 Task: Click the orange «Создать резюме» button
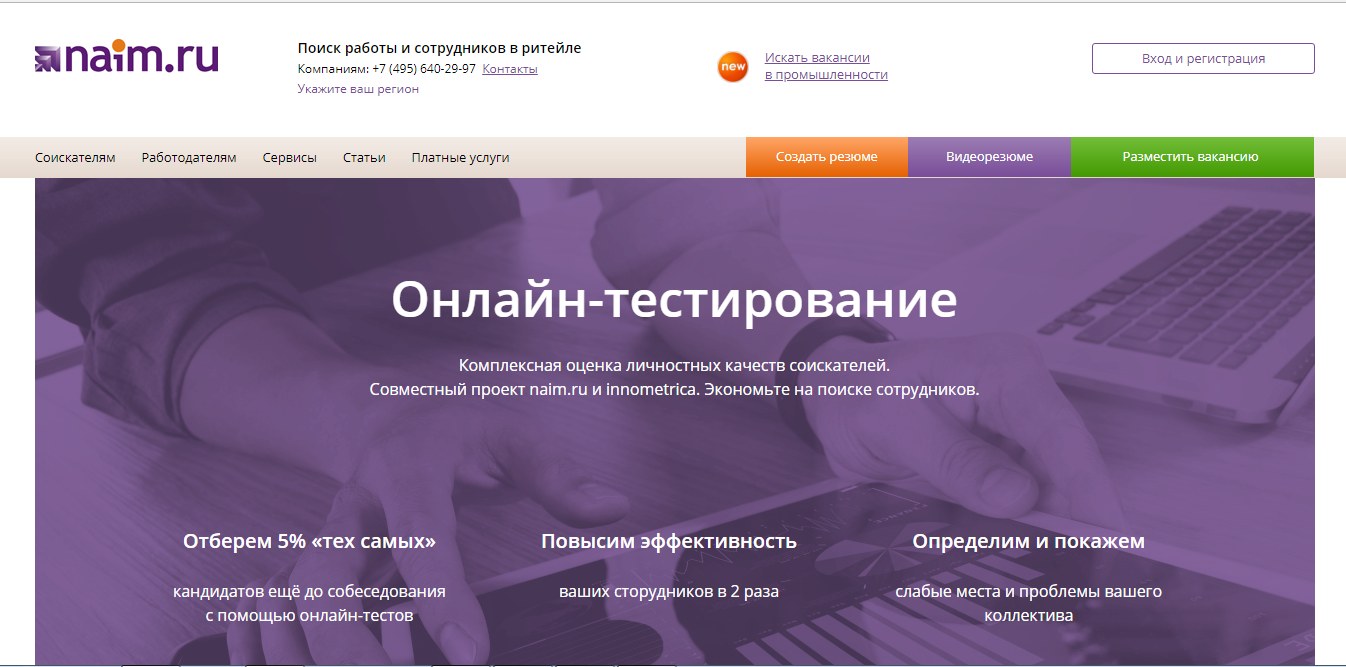(x=826, y=157)
